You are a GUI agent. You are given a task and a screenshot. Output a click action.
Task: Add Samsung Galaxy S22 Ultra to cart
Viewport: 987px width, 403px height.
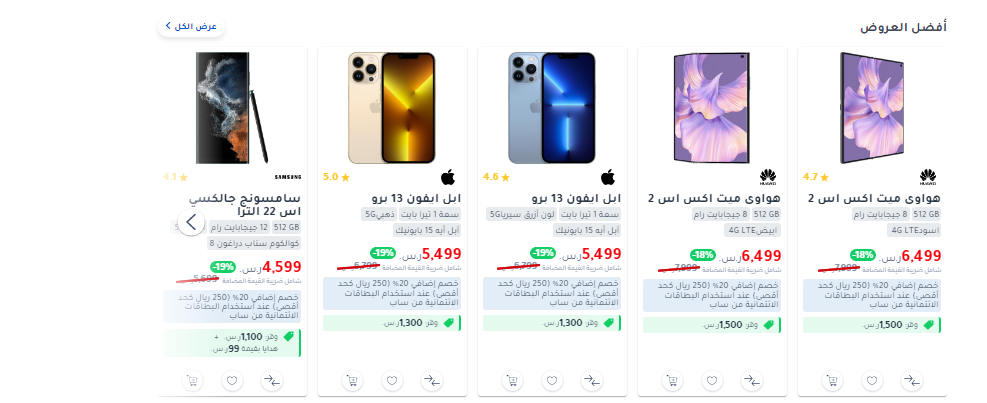[x=192, y=381]
